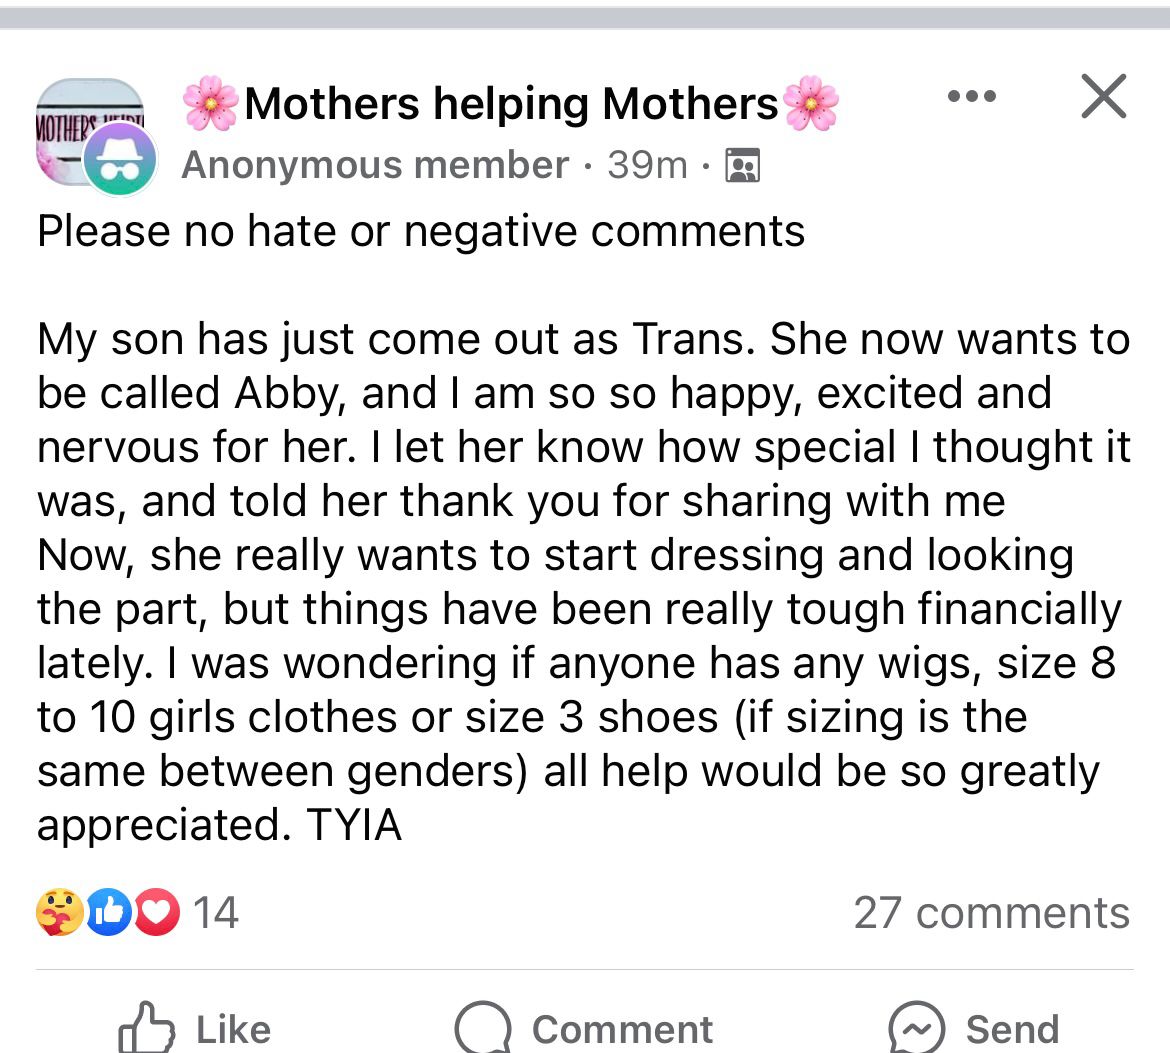Open the three-dots post options menu

(x=971, y=97)
